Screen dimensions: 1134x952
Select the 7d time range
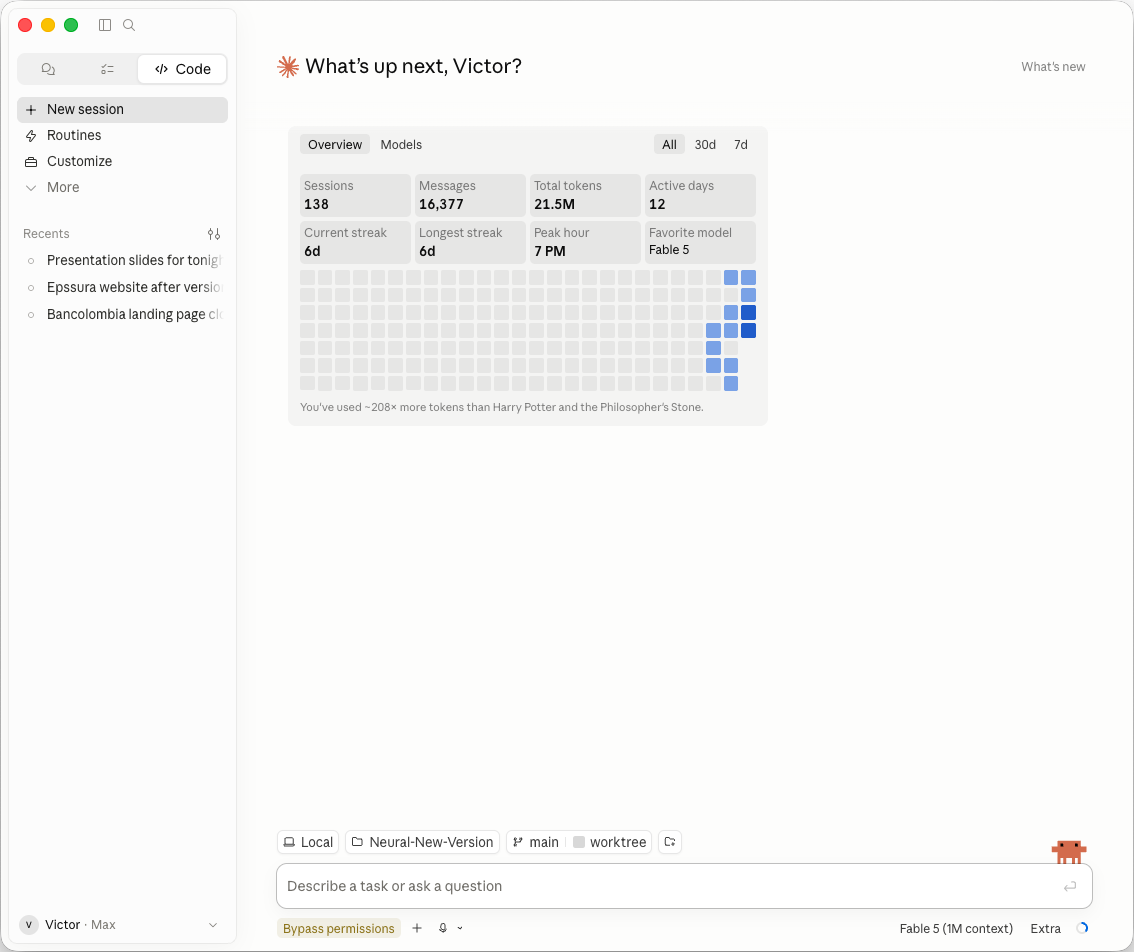tap(741, 145)
